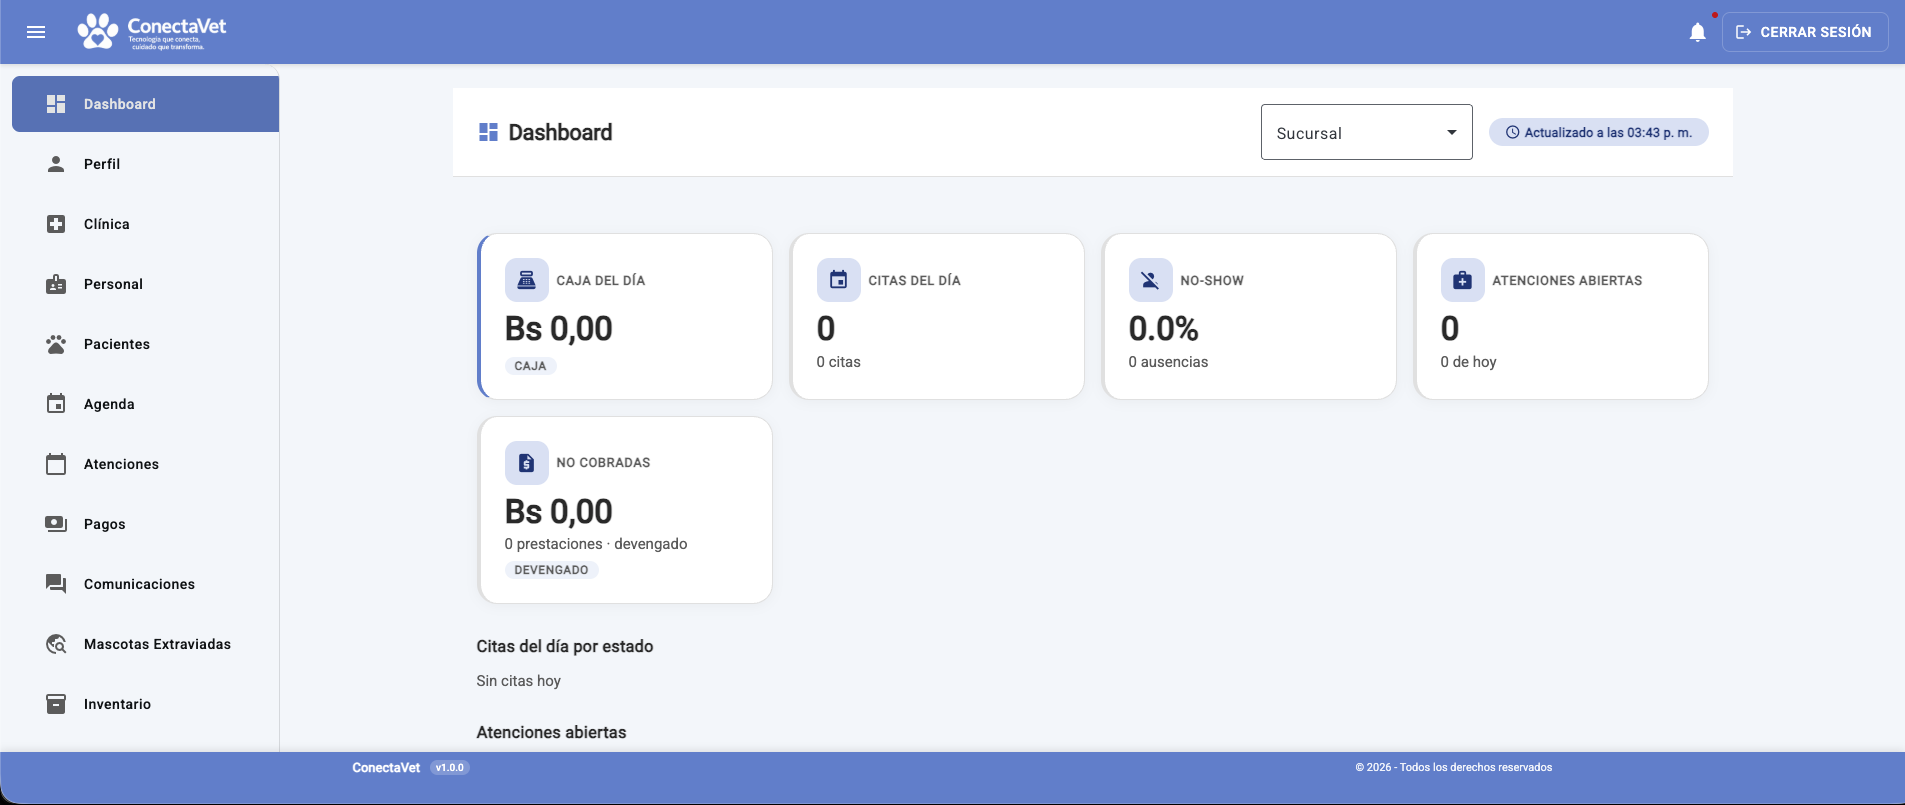Click the '0 citas' text
Screen dimensions: 1905x805
point(838,362)
